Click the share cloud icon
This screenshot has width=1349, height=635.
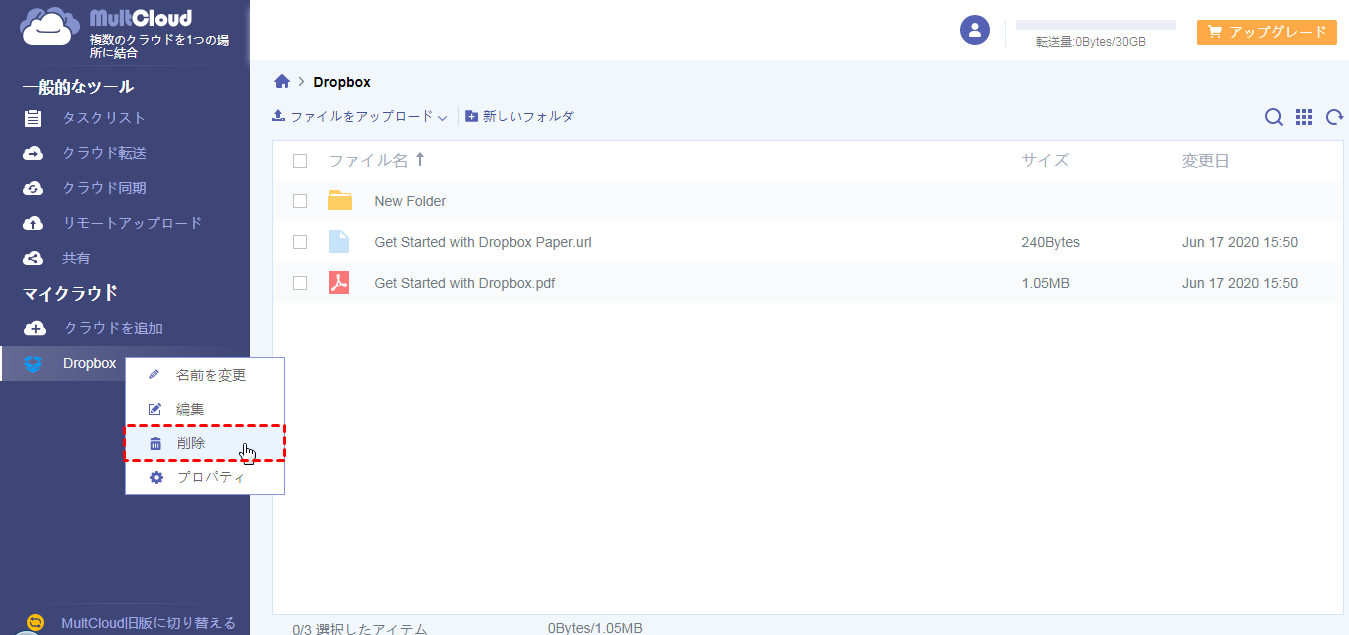[33, 258]
